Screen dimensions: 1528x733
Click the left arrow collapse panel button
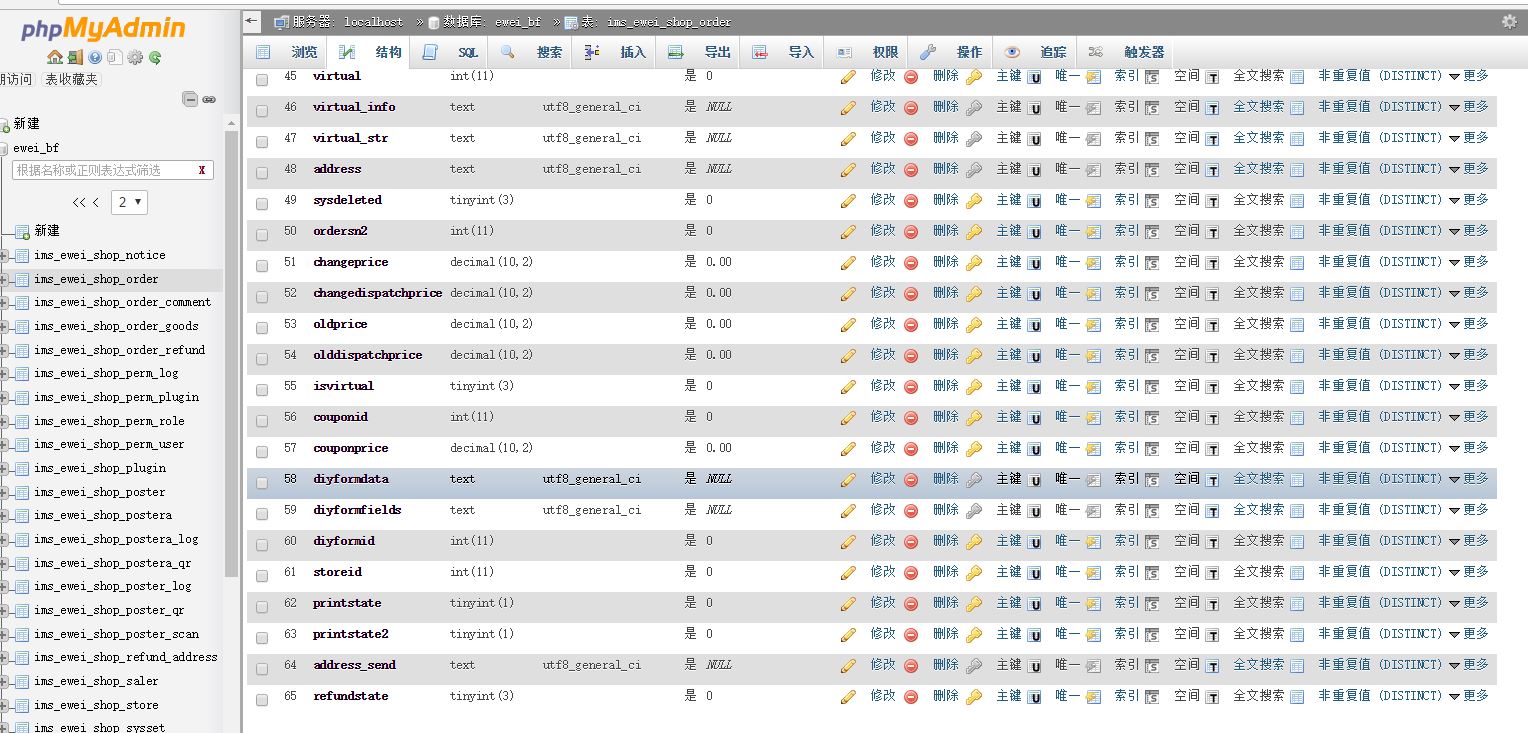[x=253, y=20]
